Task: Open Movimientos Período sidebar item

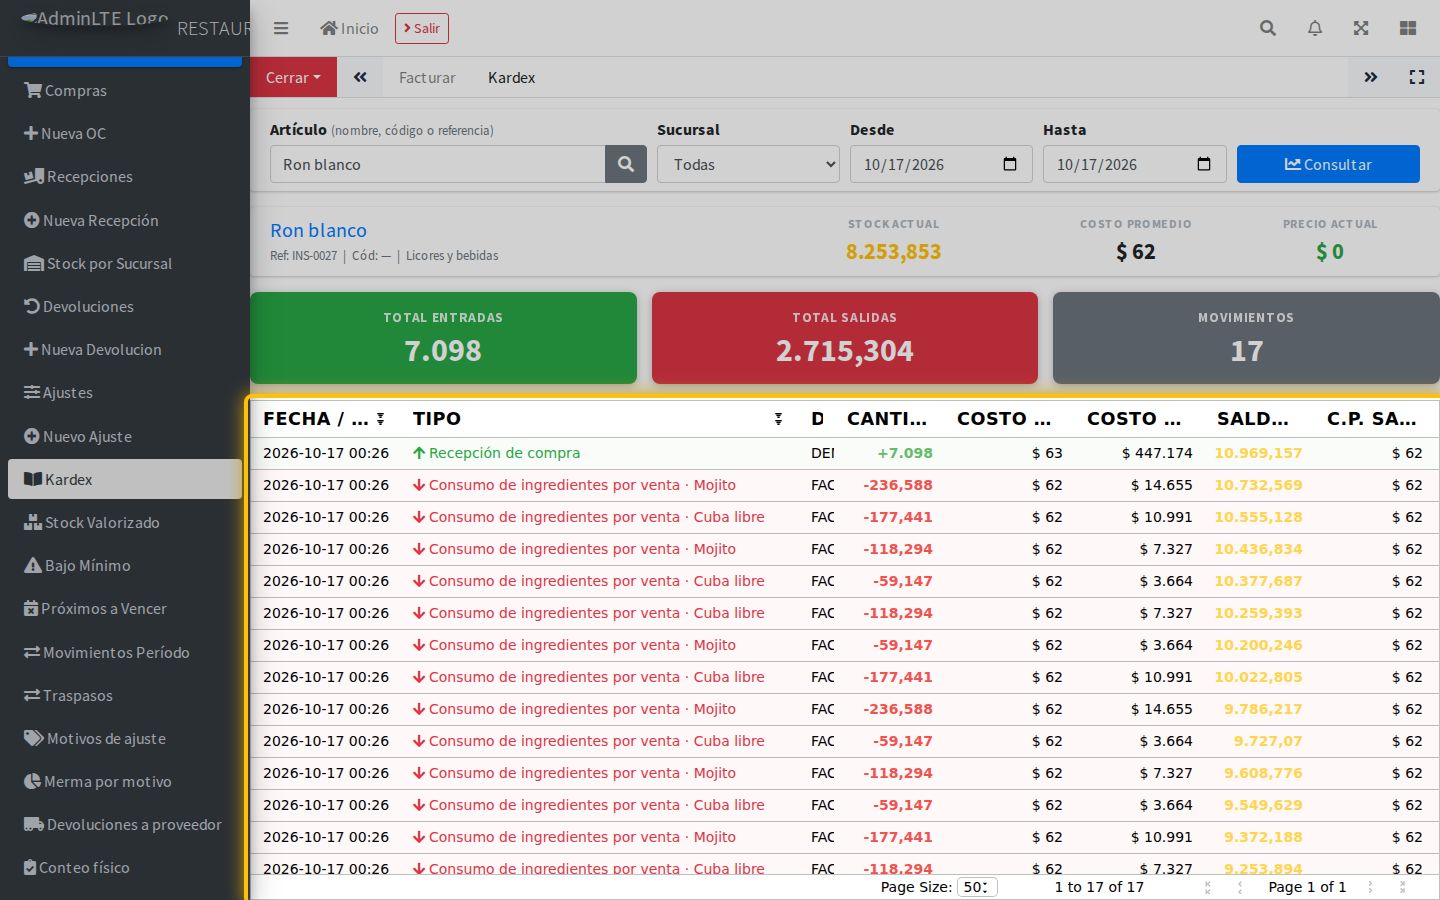Action: tap(125, 652)
